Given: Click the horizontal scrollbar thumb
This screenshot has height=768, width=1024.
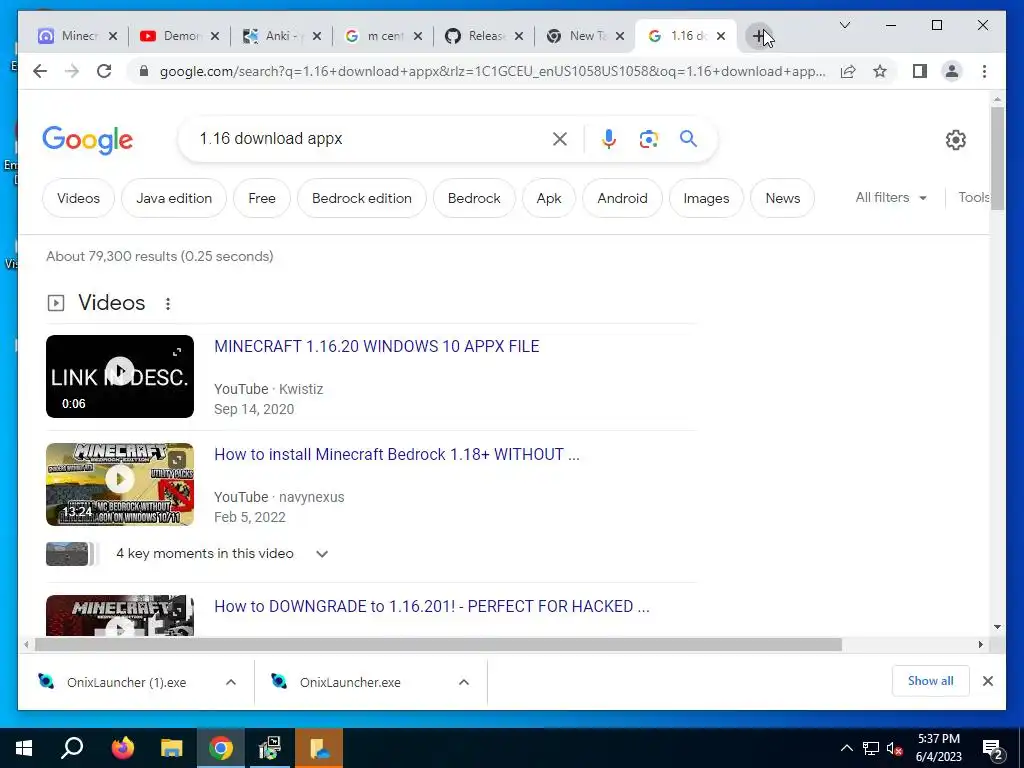Looking at the screenshot, I should coord(438,645).
